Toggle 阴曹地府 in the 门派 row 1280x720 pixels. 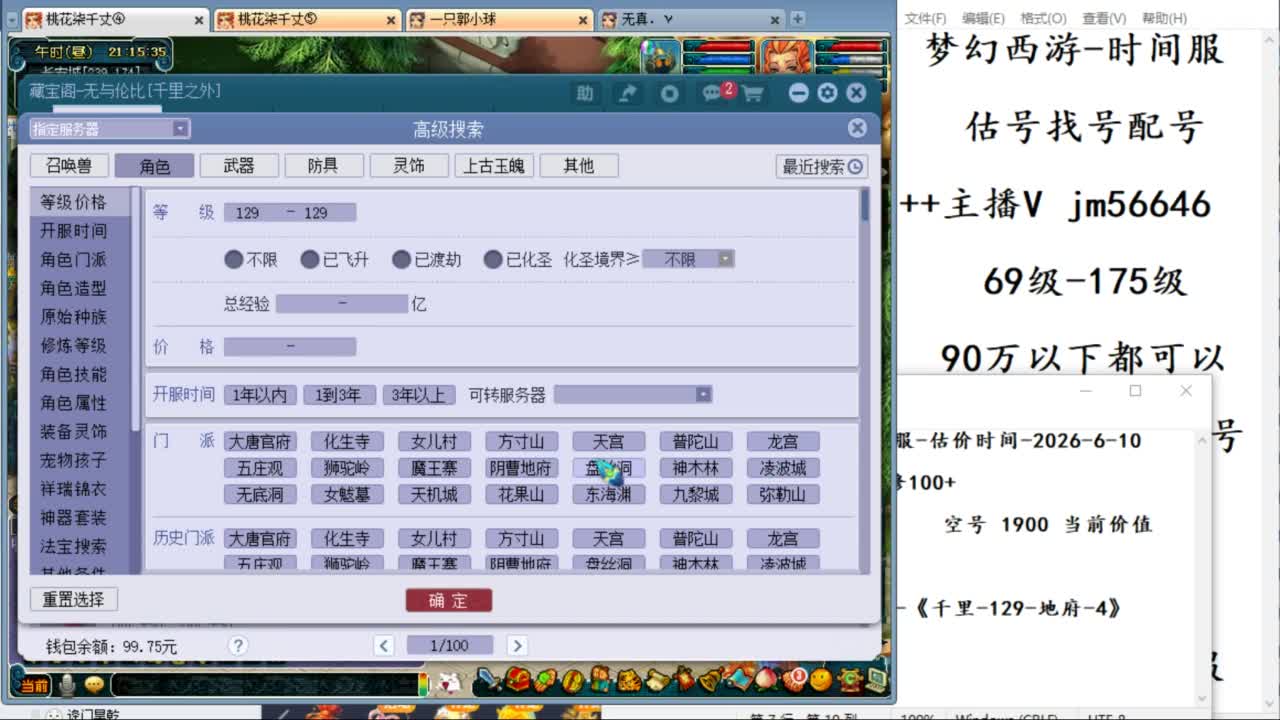(x=521, y=467)
